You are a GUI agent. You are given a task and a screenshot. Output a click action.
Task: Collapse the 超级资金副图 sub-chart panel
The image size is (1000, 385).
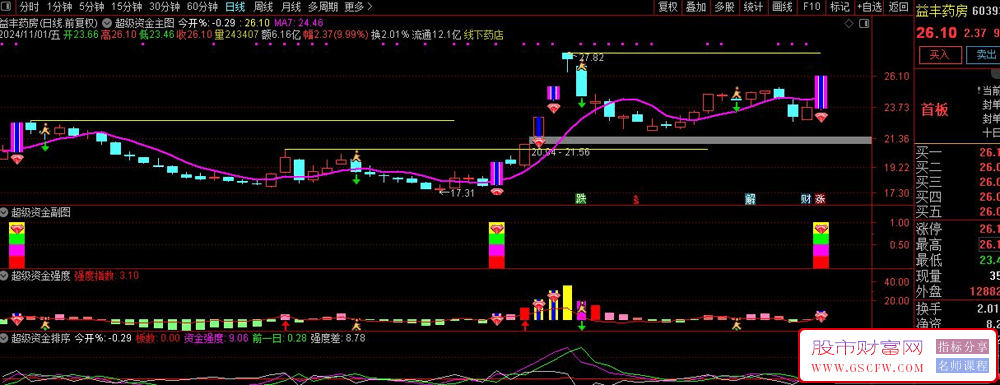pos(5,212)
